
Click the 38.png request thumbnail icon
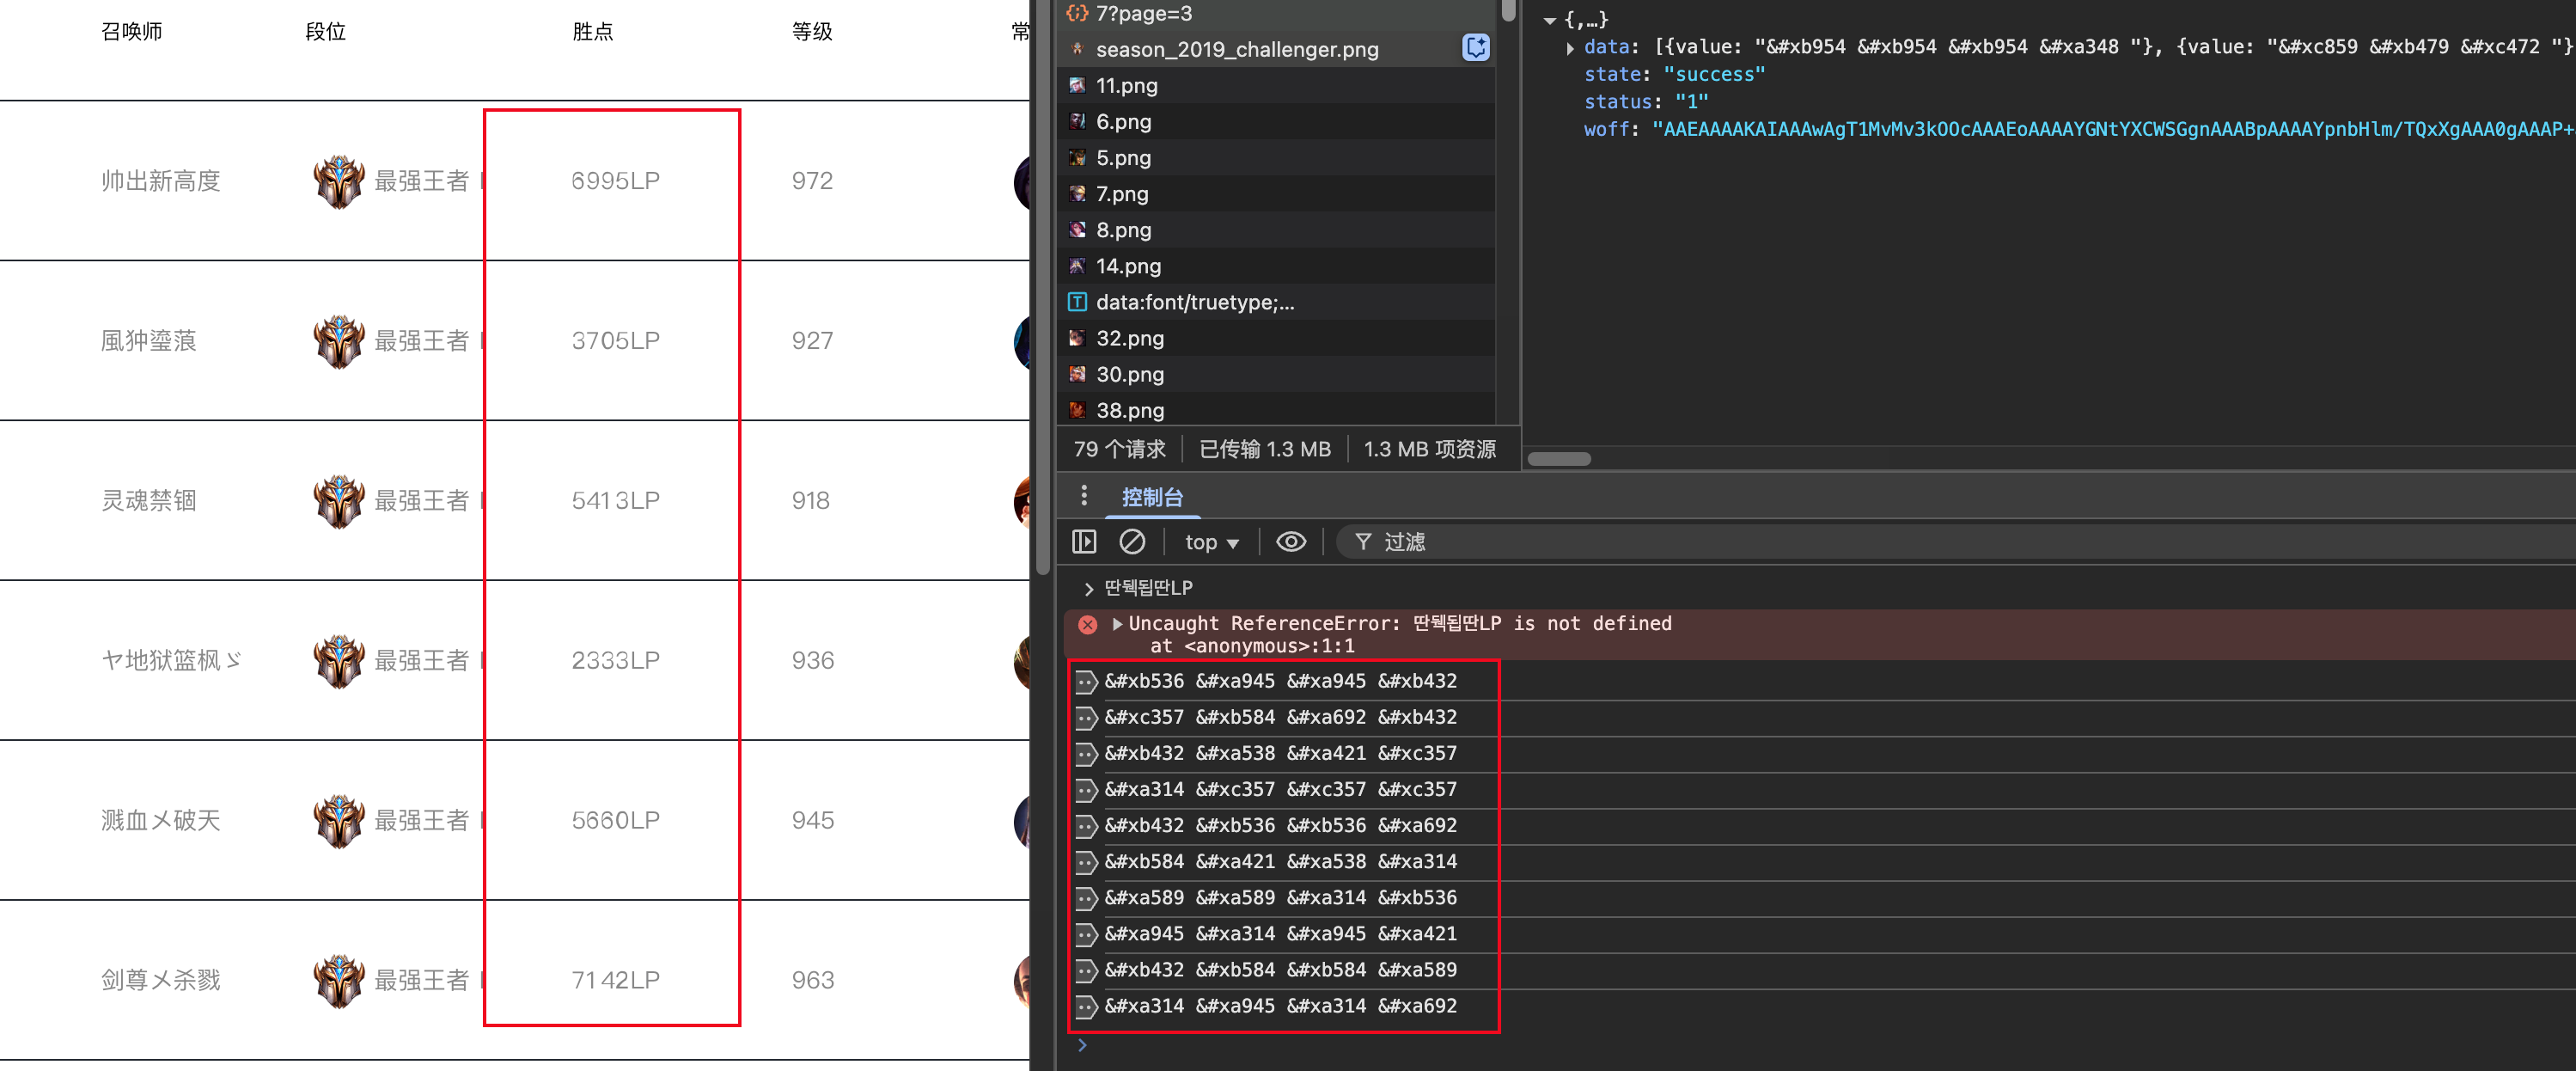(1077, 410)
